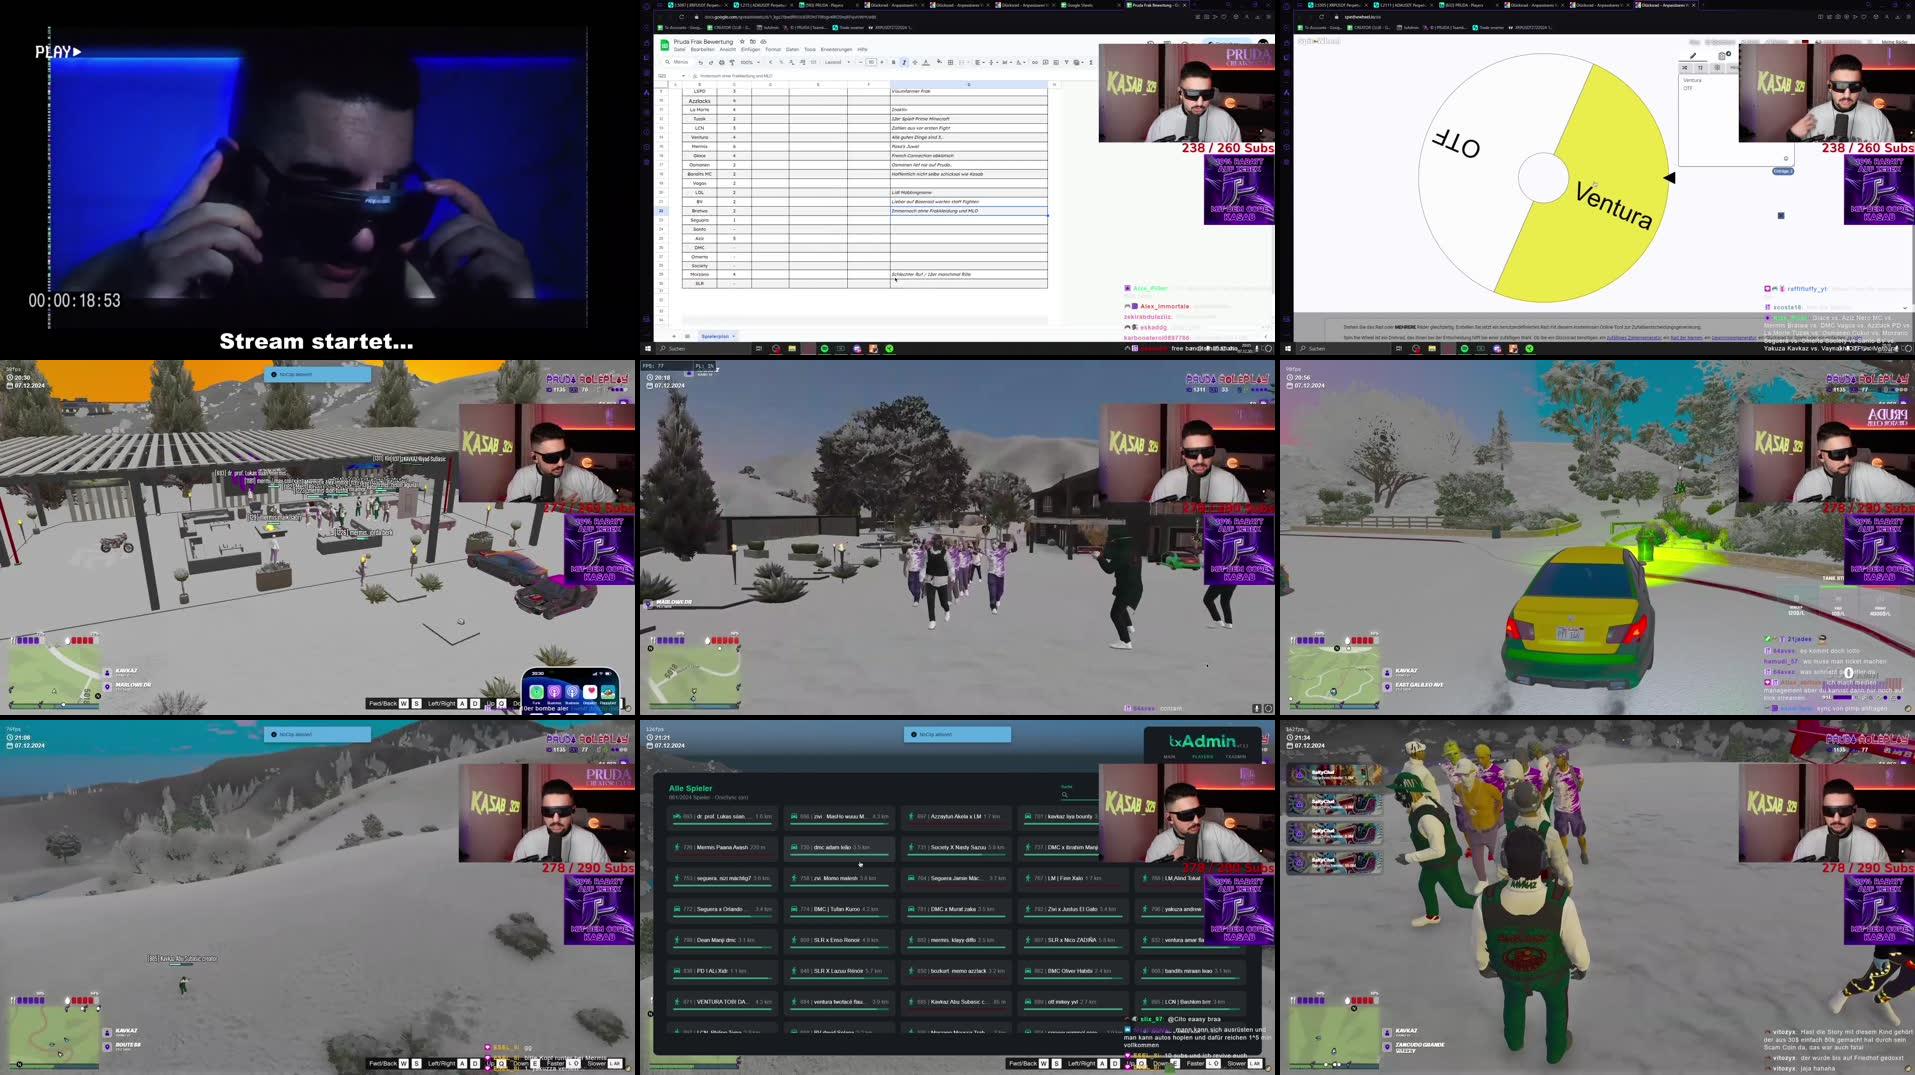Viewport: 1915px width, 1075px height.
Task: Open the name box dropdown arrow
Action: (683, 76)
